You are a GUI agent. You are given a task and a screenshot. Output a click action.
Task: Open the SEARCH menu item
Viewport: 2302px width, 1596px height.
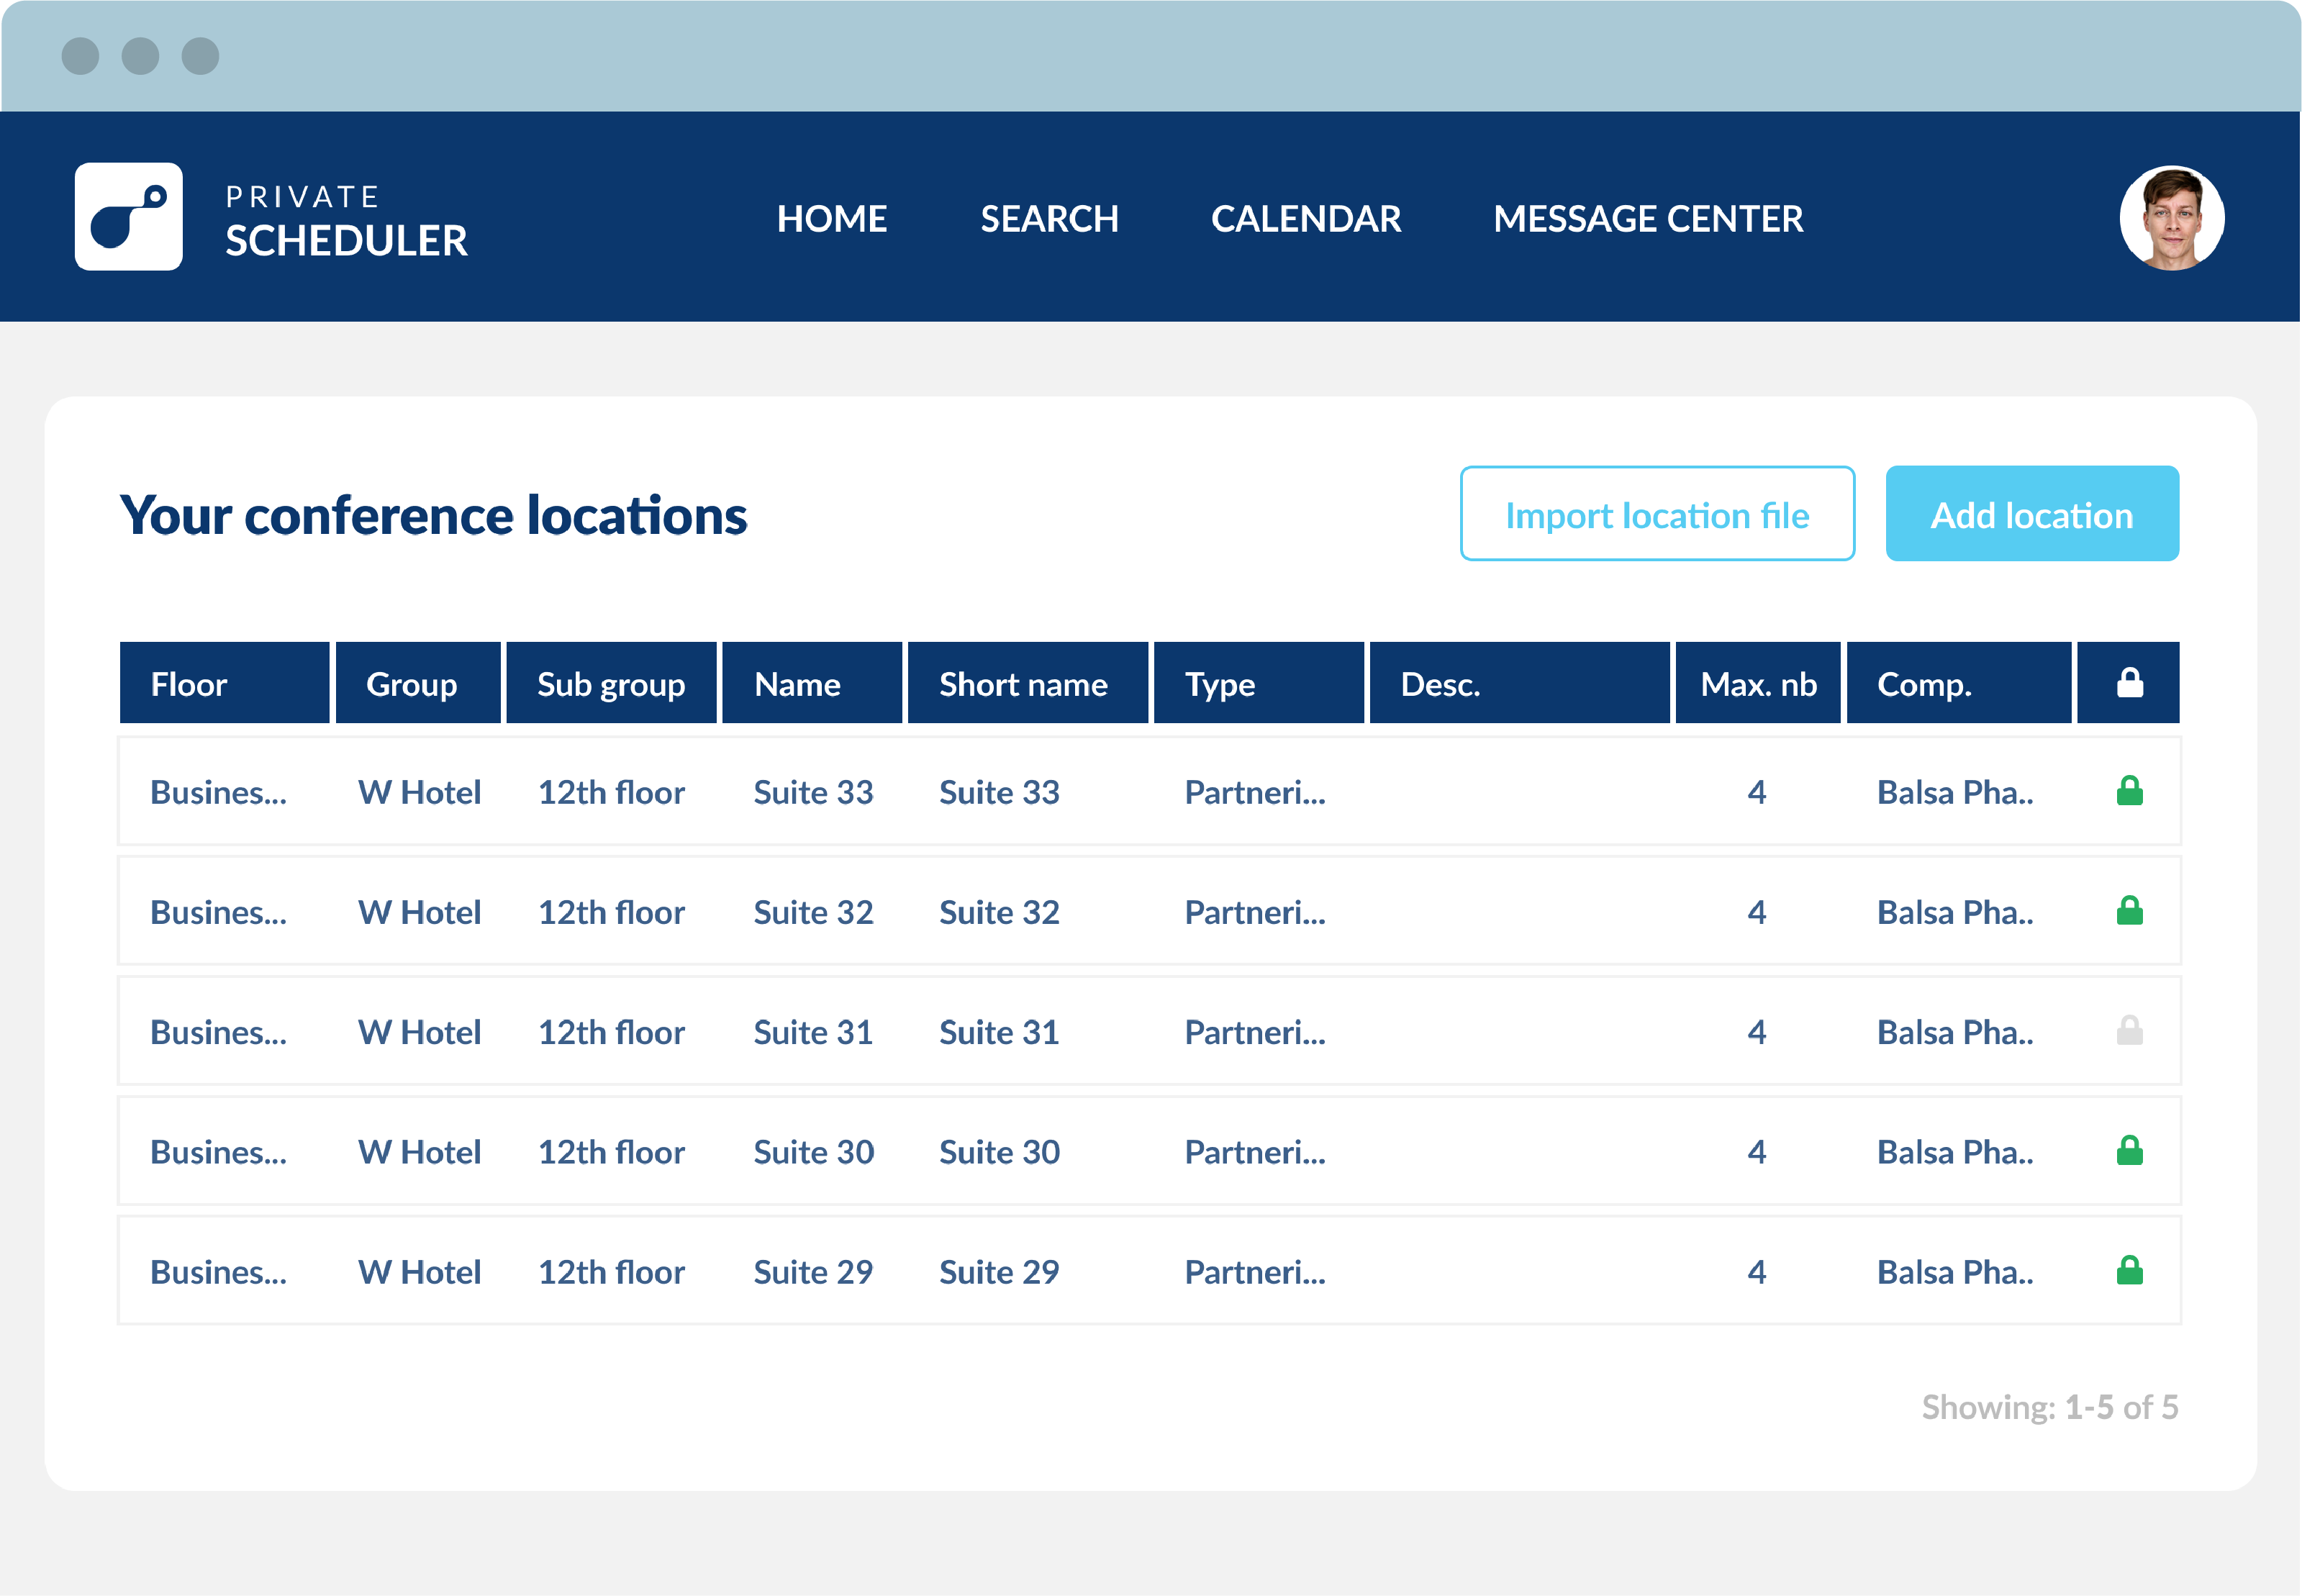1049,219
